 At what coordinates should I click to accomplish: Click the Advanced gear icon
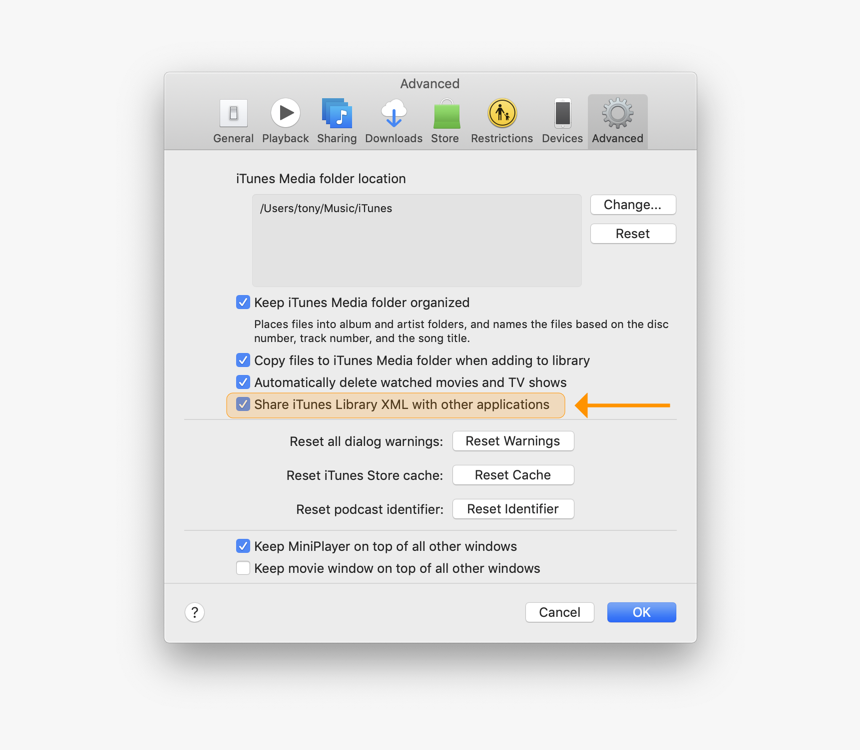coord(617,113)
